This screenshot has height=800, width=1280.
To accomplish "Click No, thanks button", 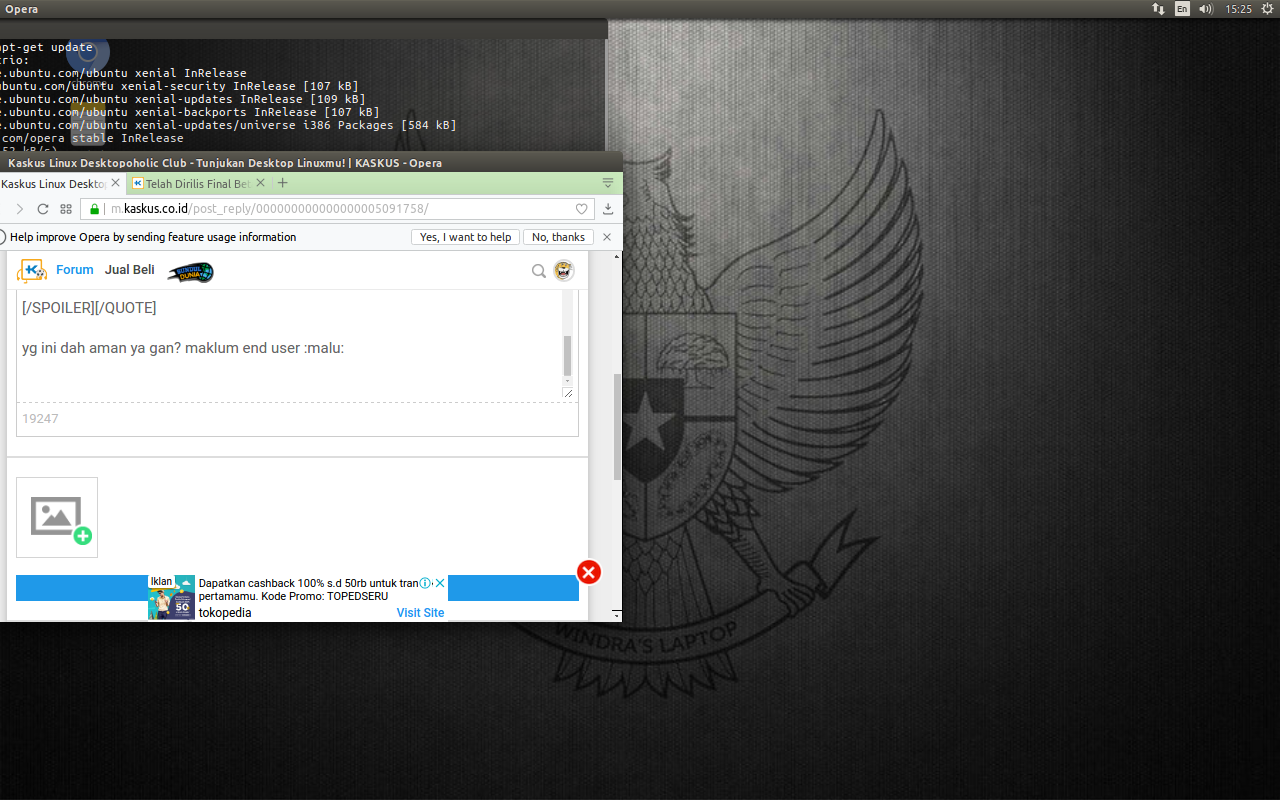I will click(x=558, y=237).
